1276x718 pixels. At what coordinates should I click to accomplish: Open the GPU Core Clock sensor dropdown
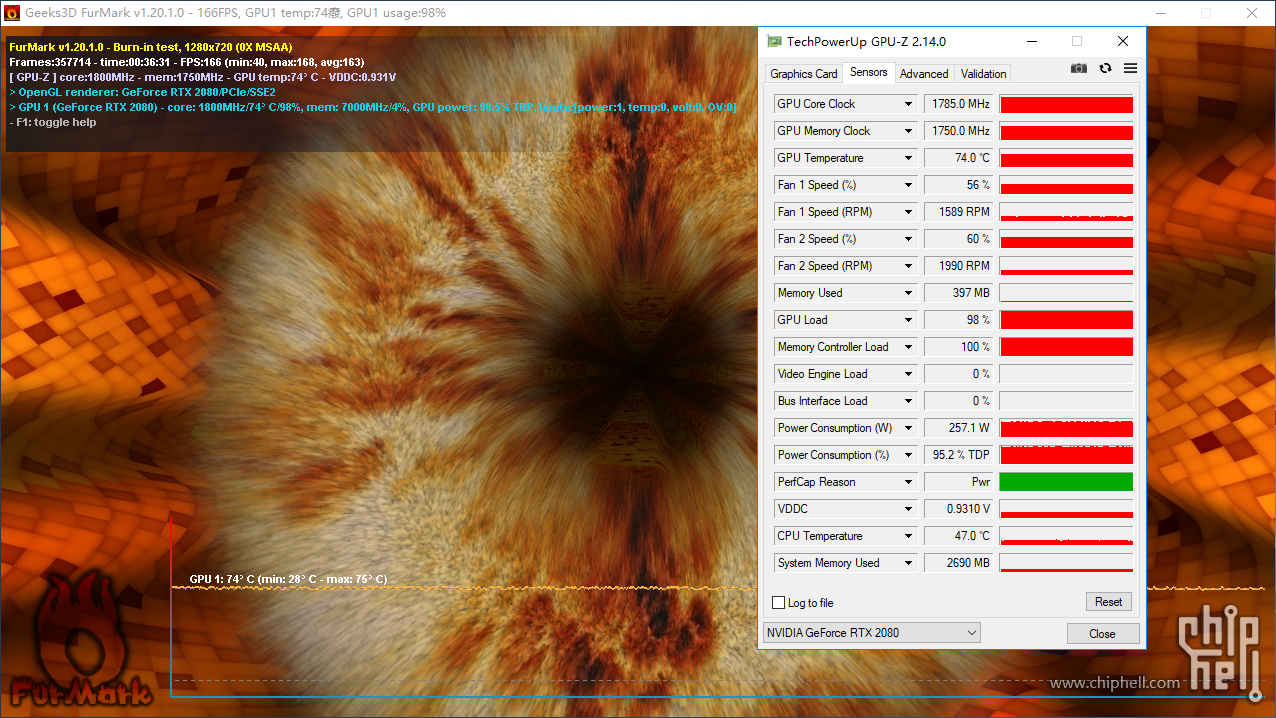click(x=908, y=104)
